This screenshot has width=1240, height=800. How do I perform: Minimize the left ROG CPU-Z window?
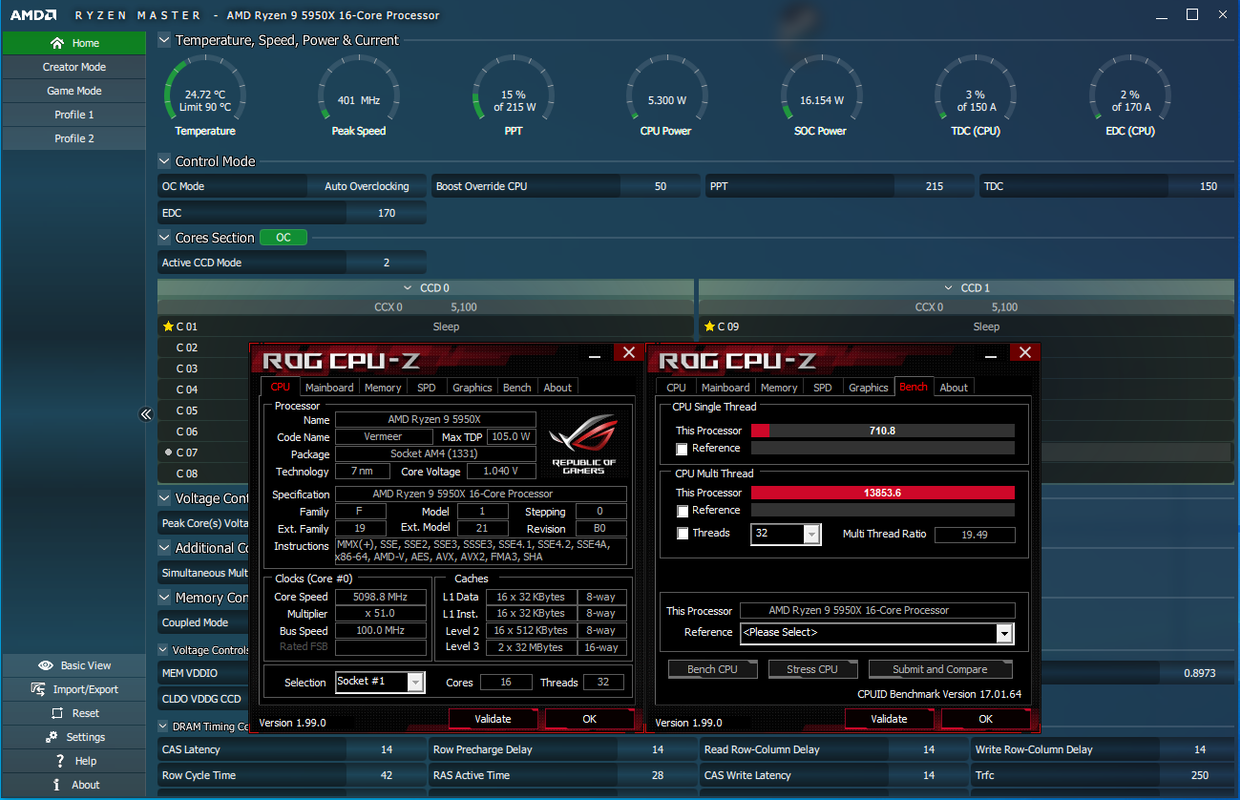click(594, 354)
